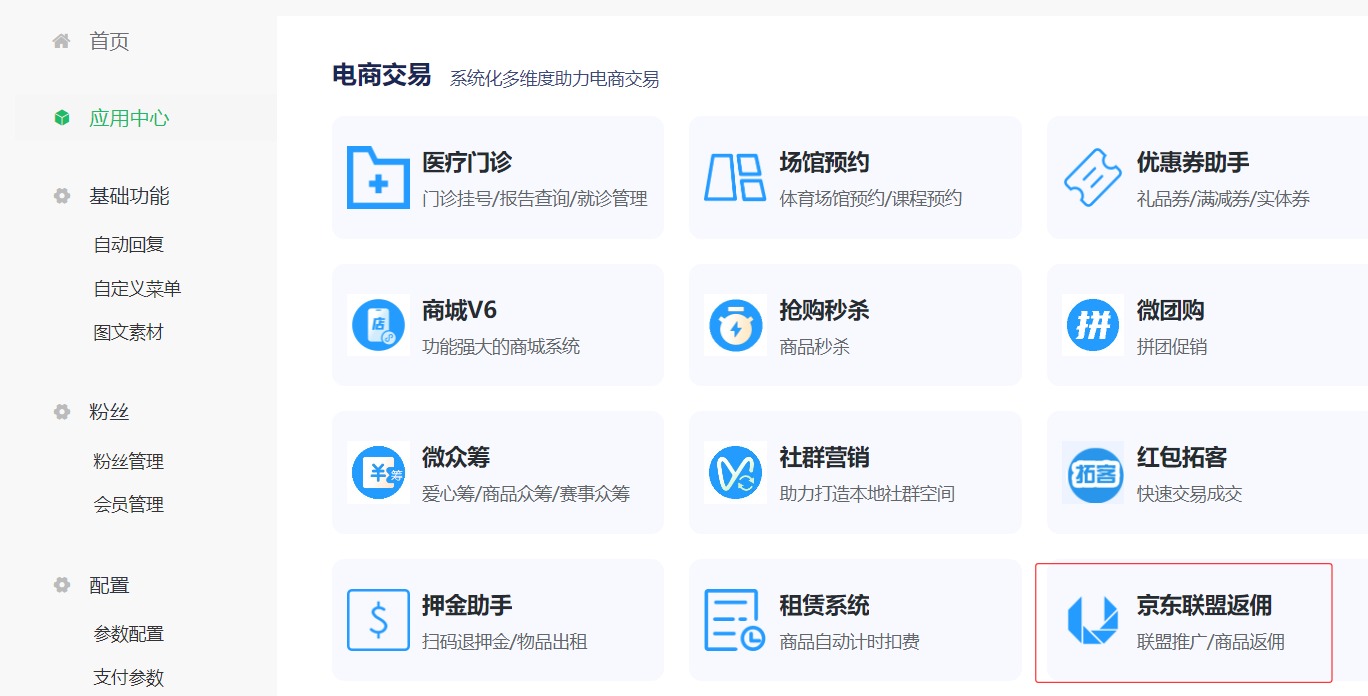Click the description 商品自动计时扣费
The height and width of the screenshot is (696, 1368).
pyautogui.click(x=849, y=642)
